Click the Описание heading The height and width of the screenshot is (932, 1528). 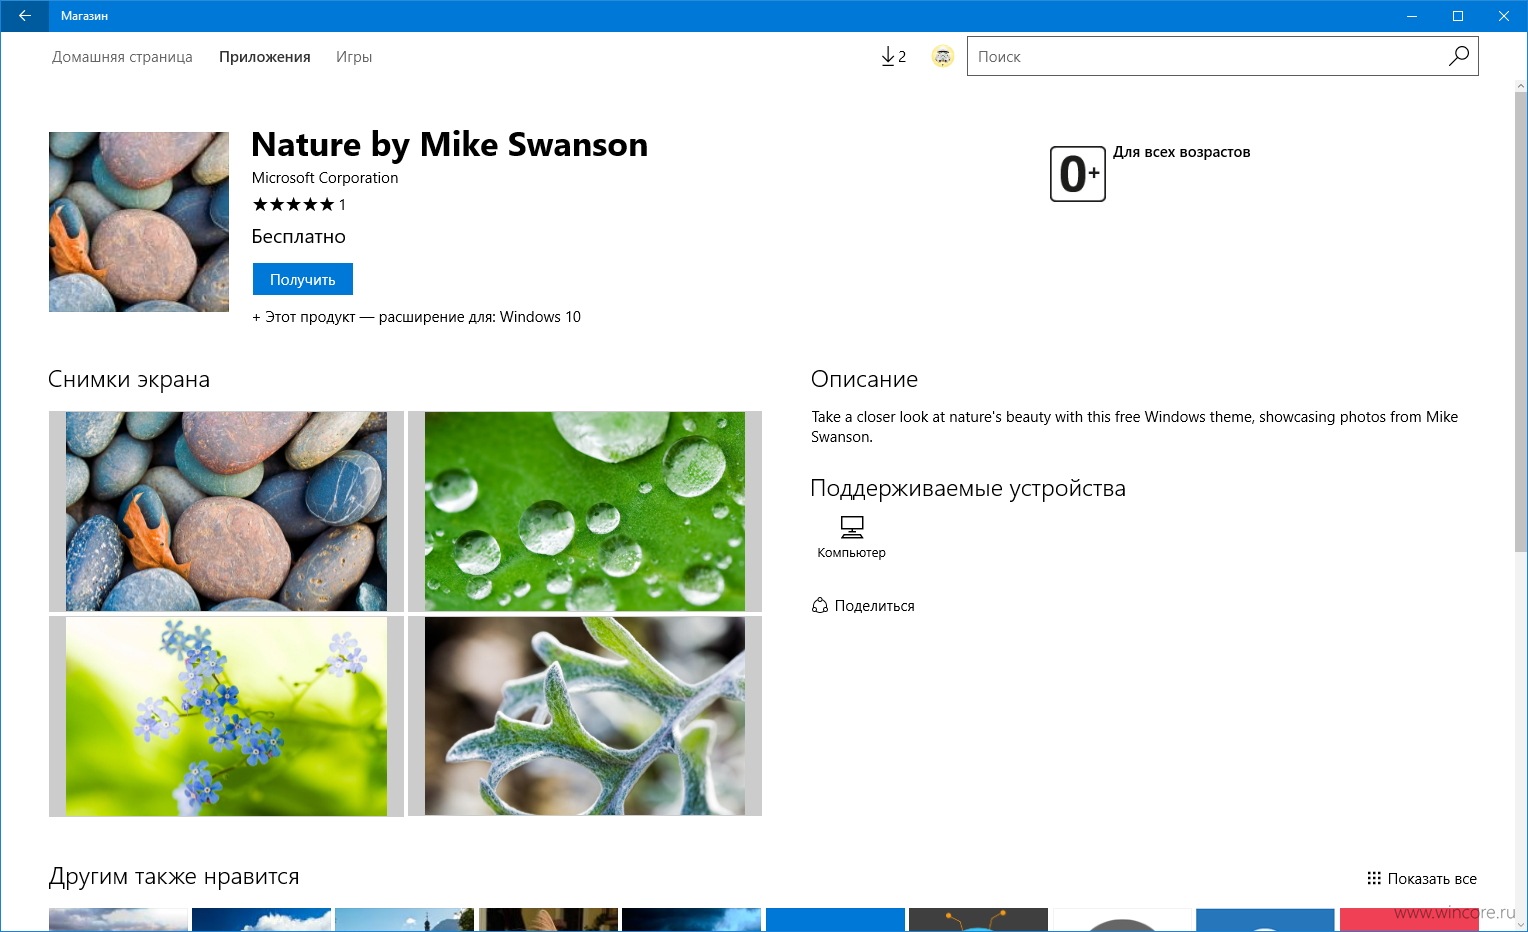(864, 380)
